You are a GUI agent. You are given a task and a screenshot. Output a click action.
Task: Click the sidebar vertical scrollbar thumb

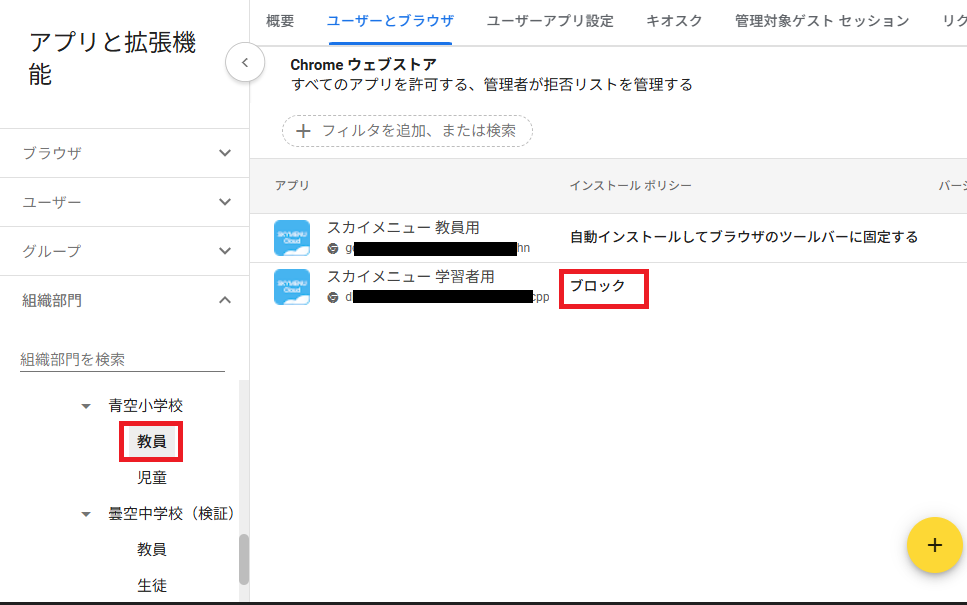pyautogui.click(x=244, y=558)
